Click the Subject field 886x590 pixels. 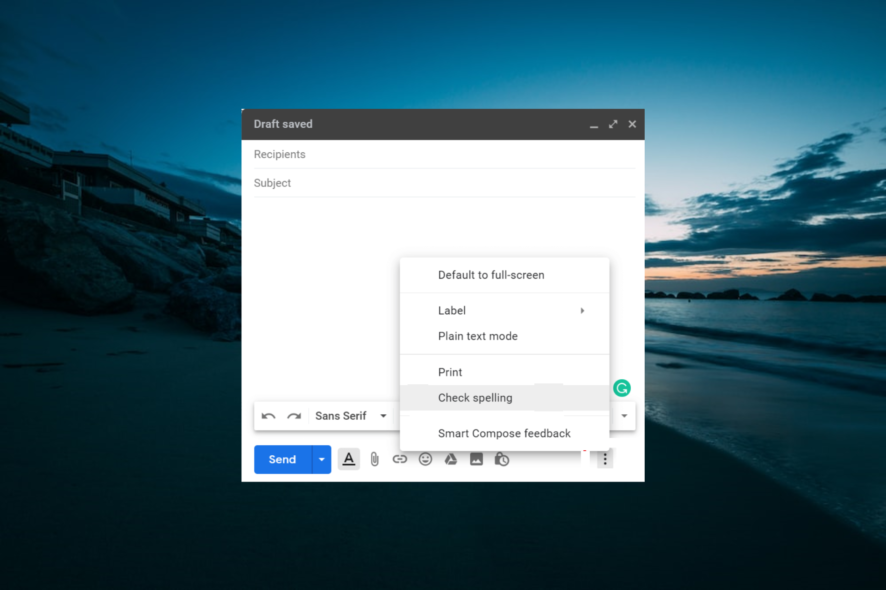coord(444,183)
